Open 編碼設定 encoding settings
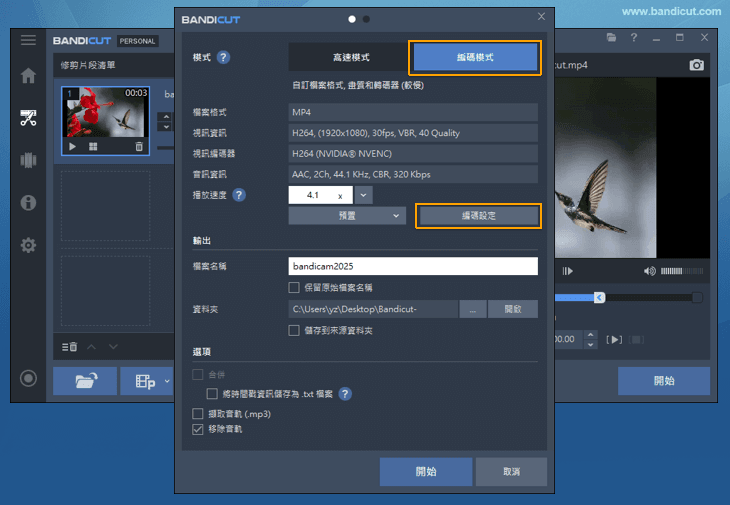The height and width of the screenshot is (505, 730). pos(478,215)
